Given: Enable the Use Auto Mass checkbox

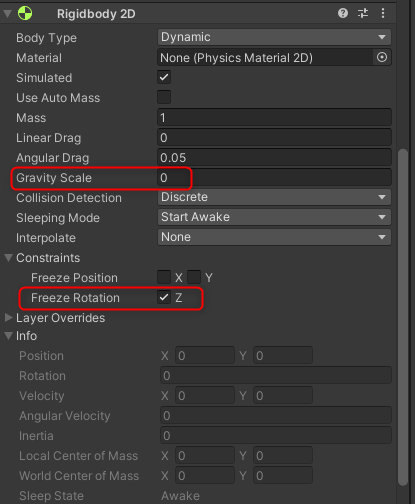Looking at the screenshot, I should [x=164, y=97].
